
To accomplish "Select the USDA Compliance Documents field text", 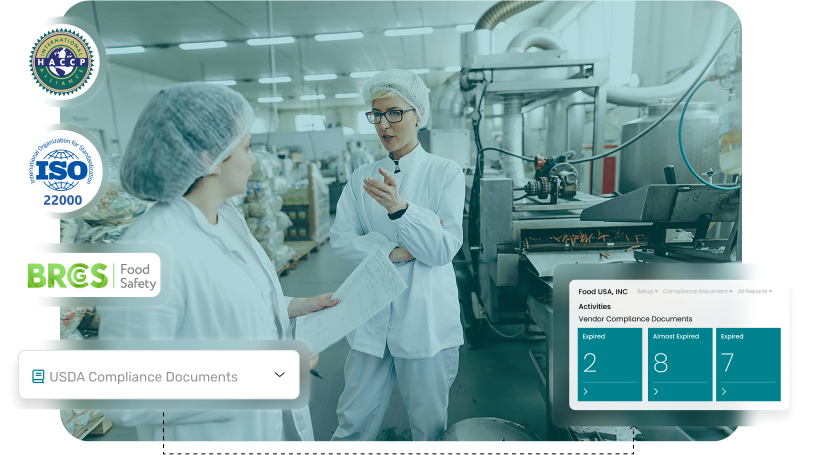I will (143, 377).
